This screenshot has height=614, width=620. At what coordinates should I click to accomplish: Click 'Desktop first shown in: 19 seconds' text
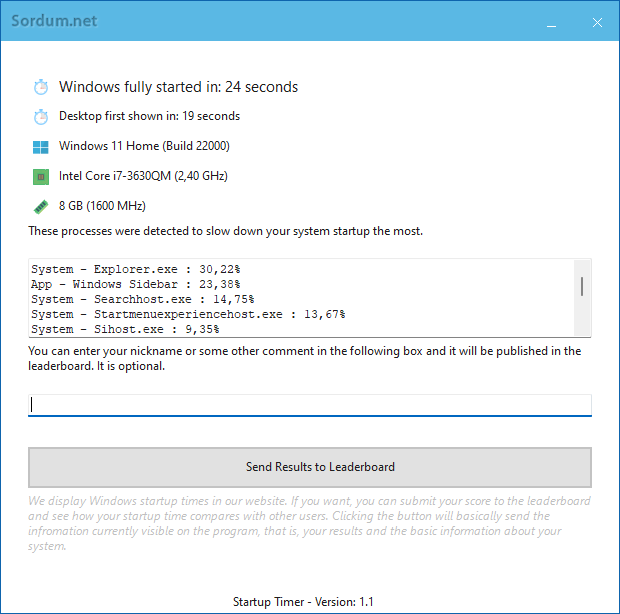click(149, 116)
